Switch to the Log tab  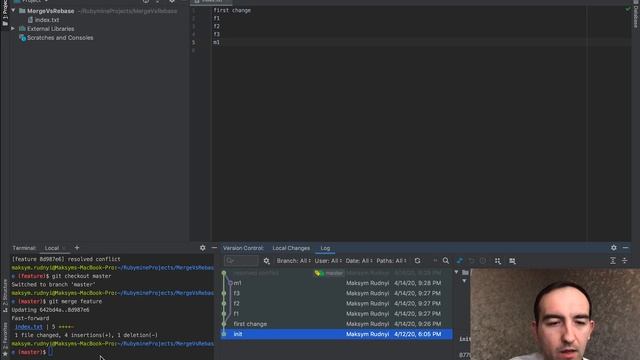pos(325,248)
